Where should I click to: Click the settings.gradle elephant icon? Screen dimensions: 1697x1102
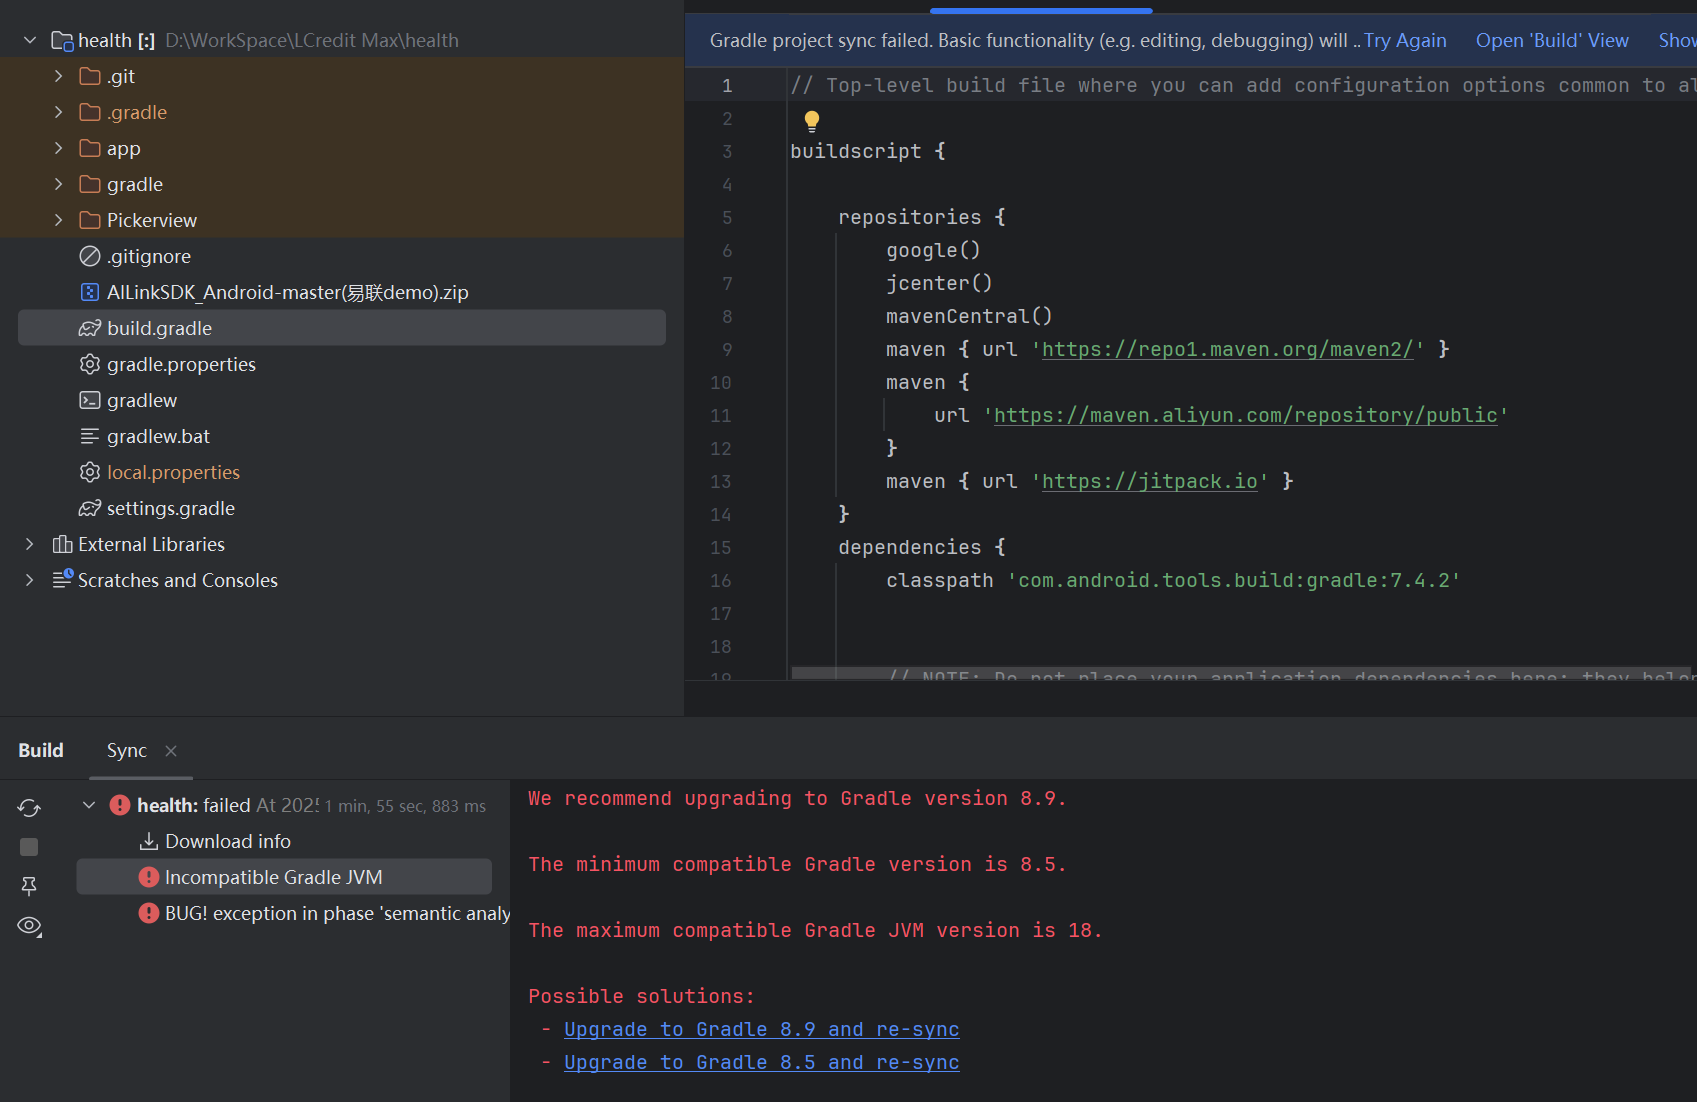[90, 508]
